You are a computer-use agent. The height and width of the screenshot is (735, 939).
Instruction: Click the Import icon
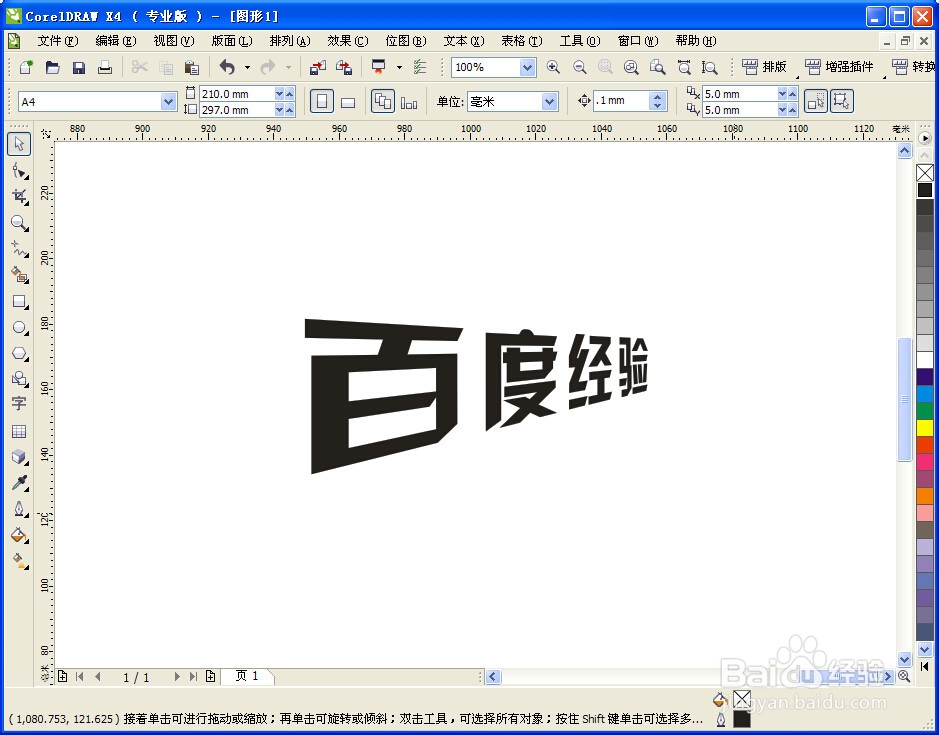317,67
